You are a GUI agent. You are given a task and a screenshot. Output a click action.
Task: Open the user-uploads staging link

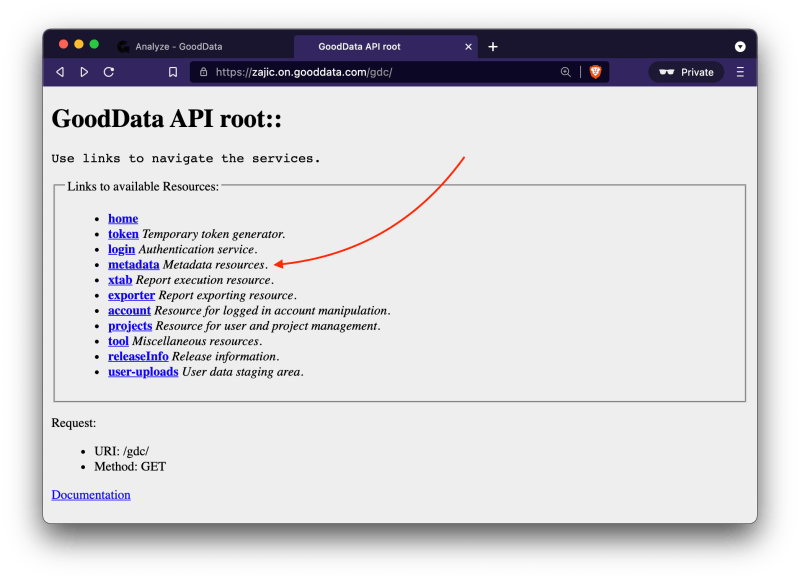coord(142,371)
